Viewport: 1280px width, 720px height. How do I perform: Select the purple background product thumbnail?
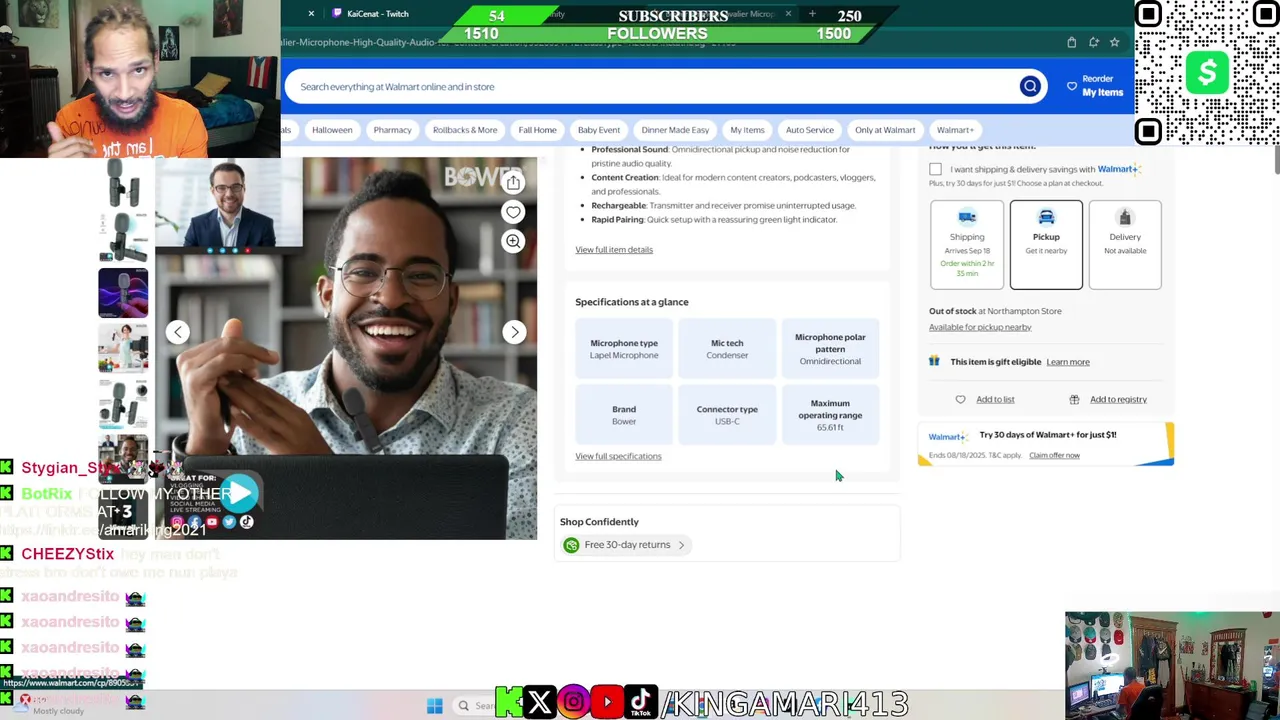(123, 293)
